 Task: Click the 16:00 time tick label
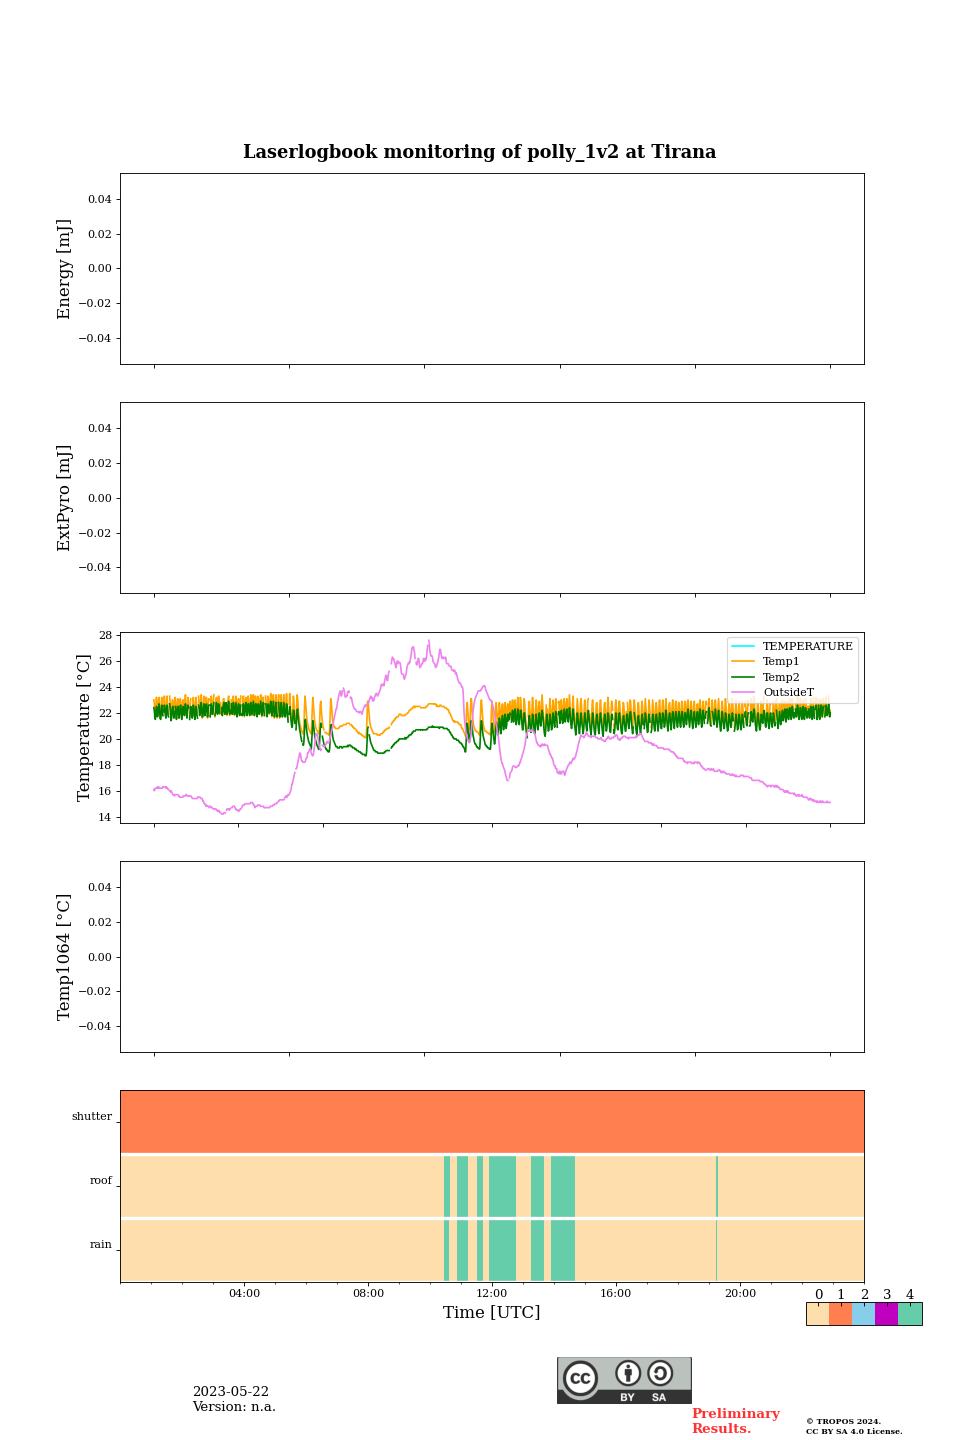click(616, 1294)
